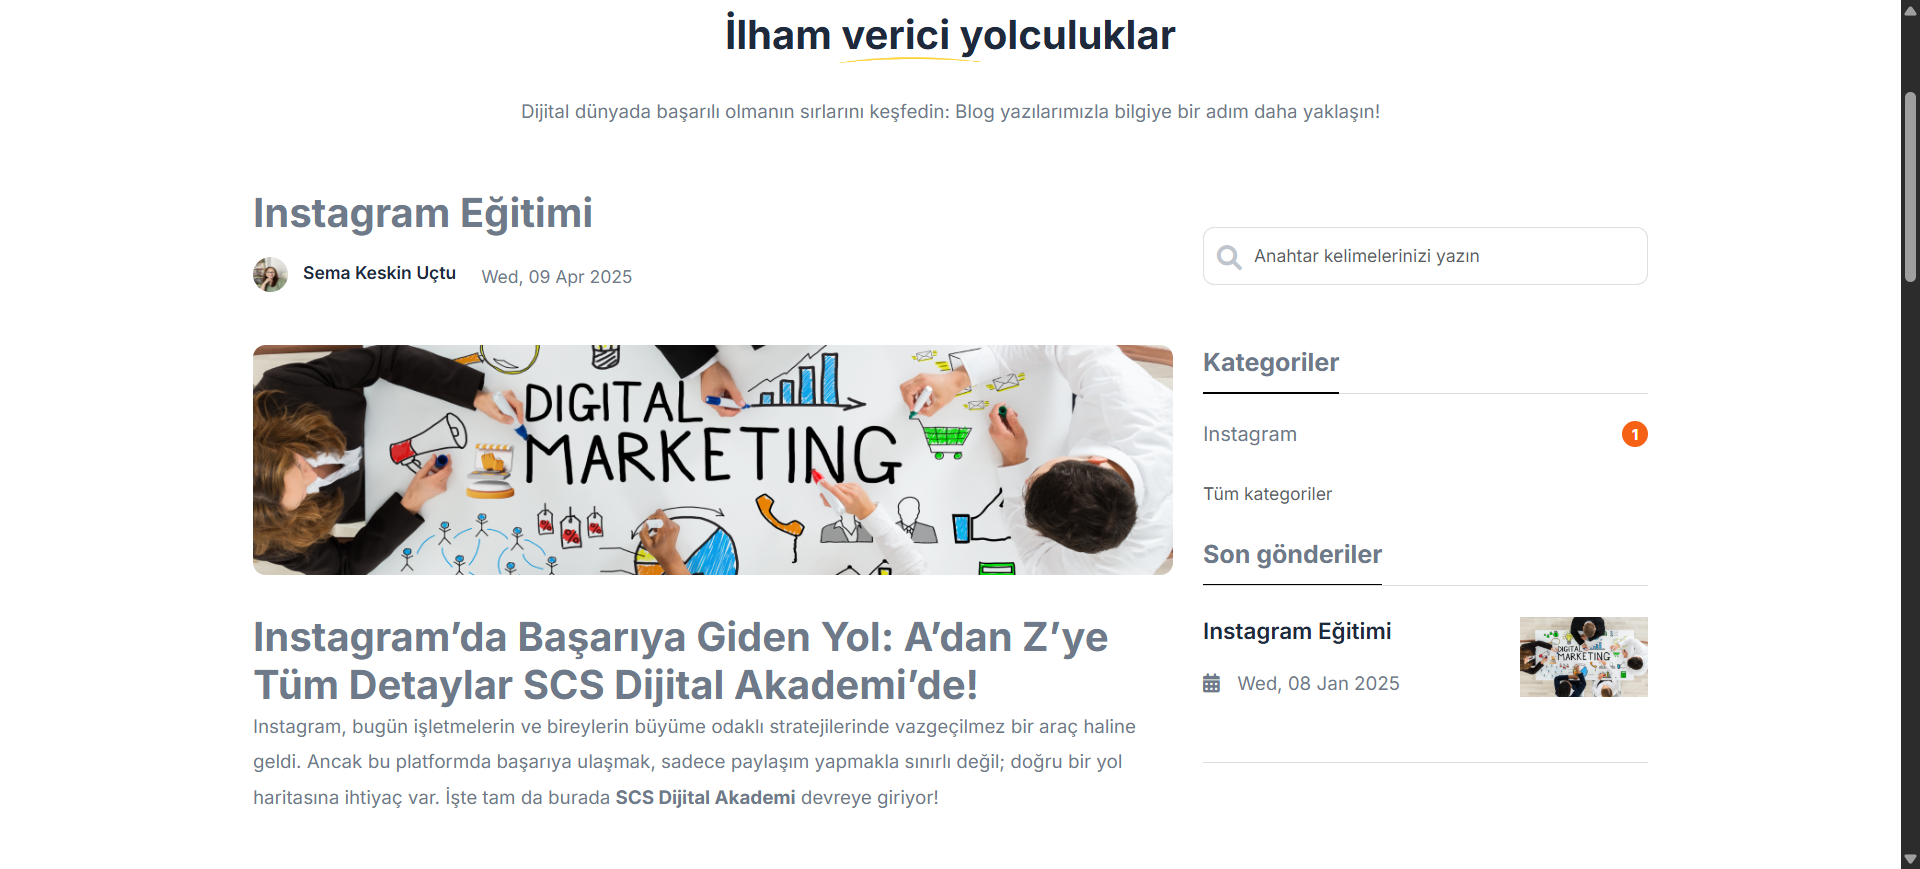Click the page vertical scrollbar thumb

pyautogui.click(x=1910, y=187)
